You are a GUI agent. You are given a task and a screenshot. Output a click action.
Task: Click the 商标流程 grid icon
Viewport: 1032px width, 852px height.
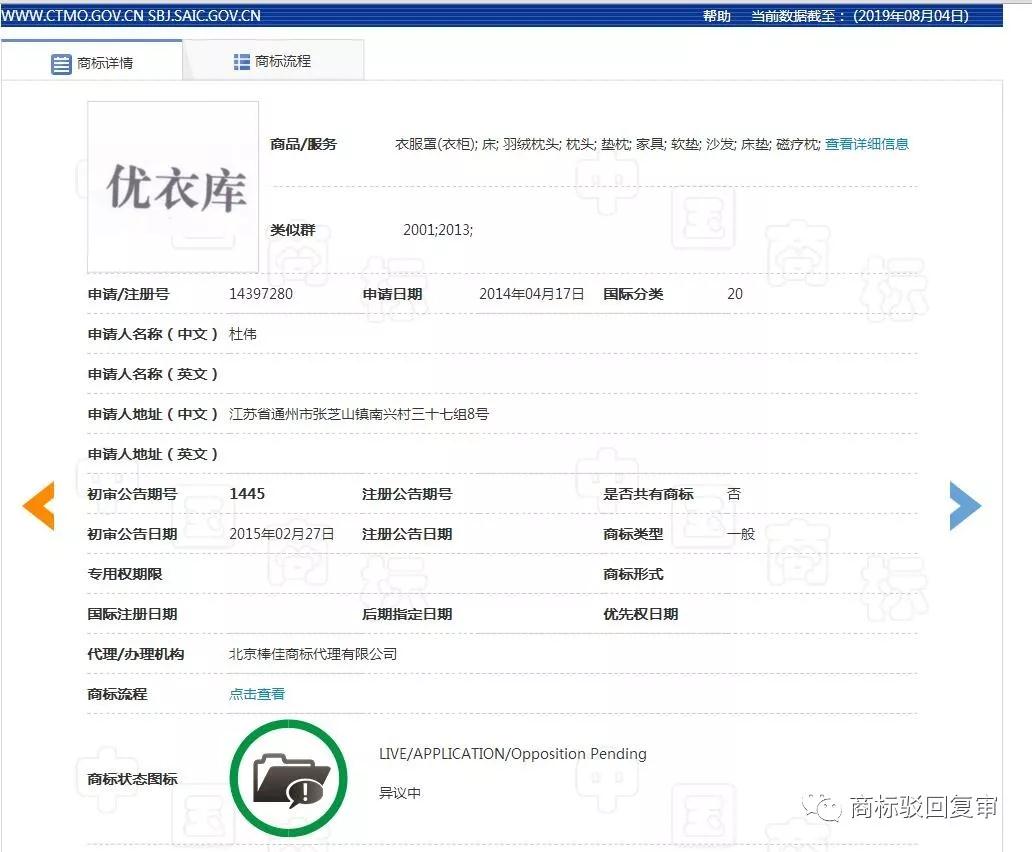pos(242,61)
